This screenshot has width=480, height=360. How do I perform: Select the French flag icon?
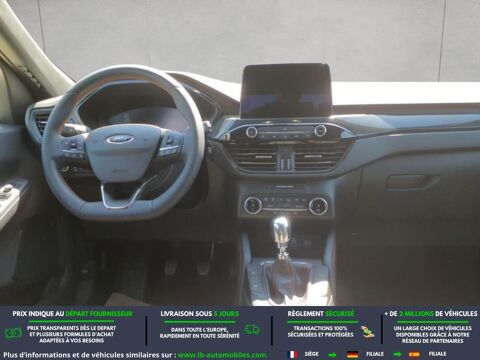293,354
